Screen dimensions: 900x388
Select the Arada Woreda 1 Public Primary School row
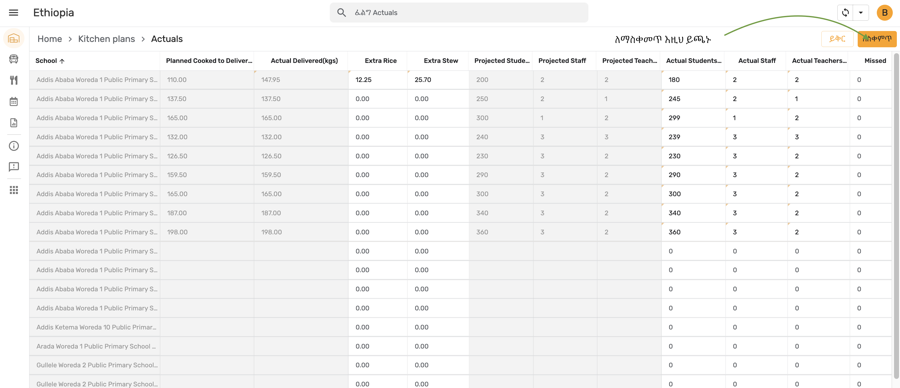click(x=461, y=346)
